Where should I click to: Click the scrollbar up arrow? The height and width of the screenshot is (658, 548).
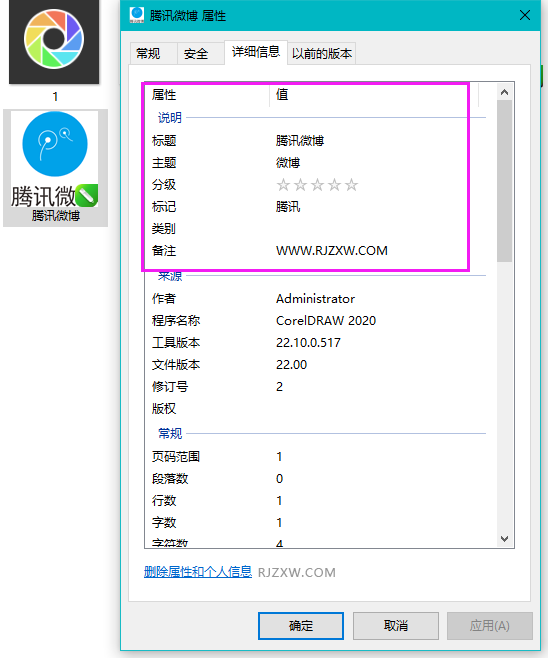[505, 92]
